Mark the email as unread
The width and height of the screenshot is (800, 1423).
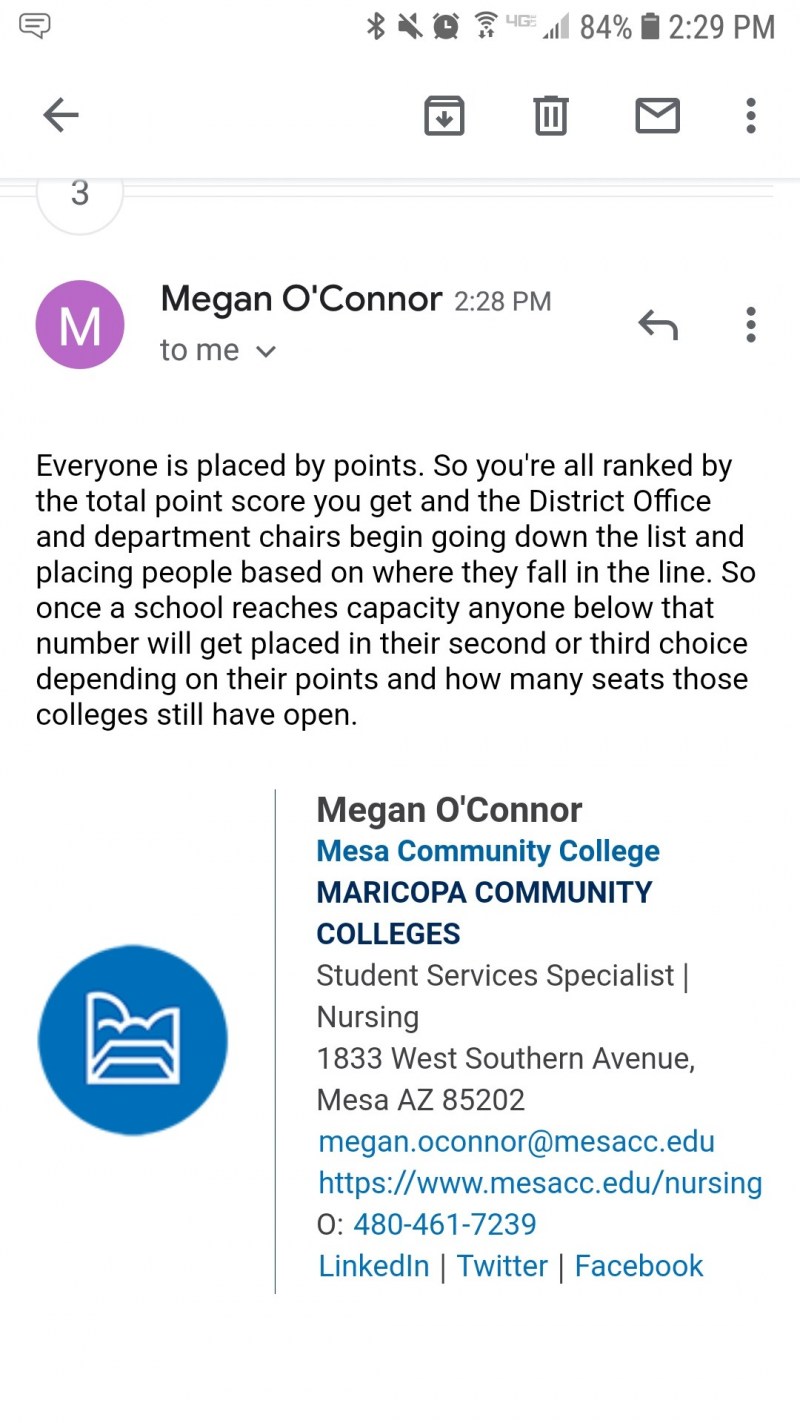pyautogui.click(x=657, y=115)
